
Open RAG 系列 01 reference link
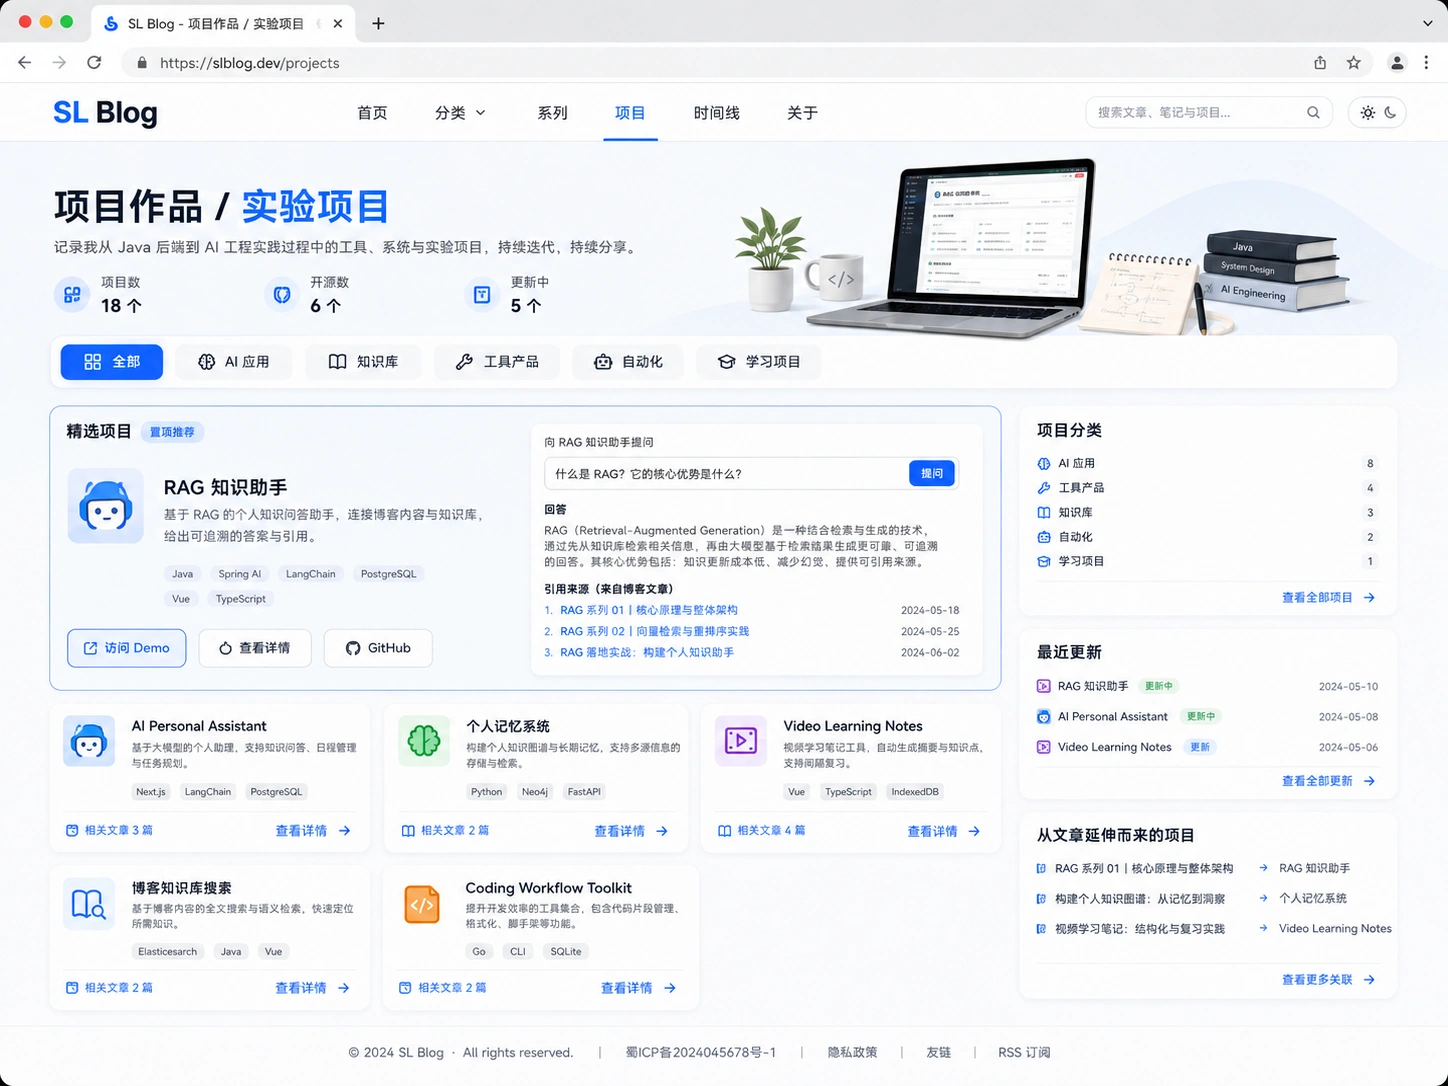(649, 610)
